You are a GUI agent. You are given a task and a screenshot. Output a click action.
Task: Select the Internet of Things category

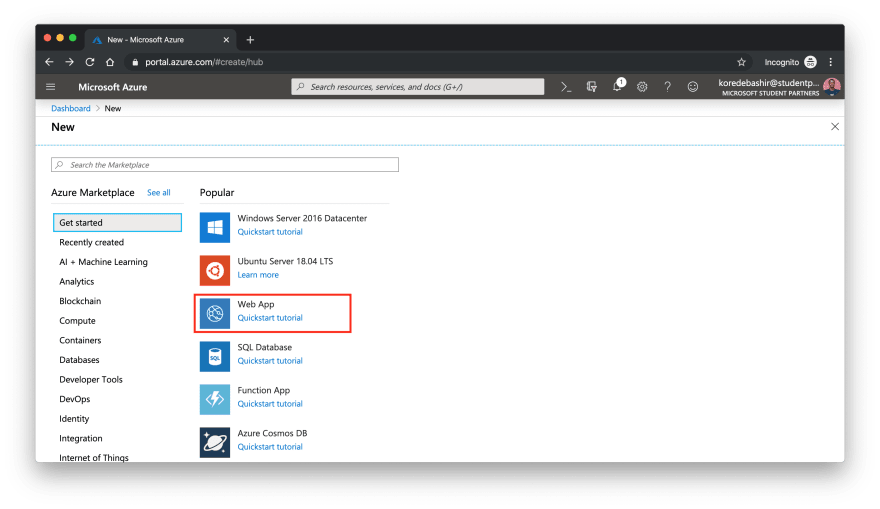click(x=94, y=458)
